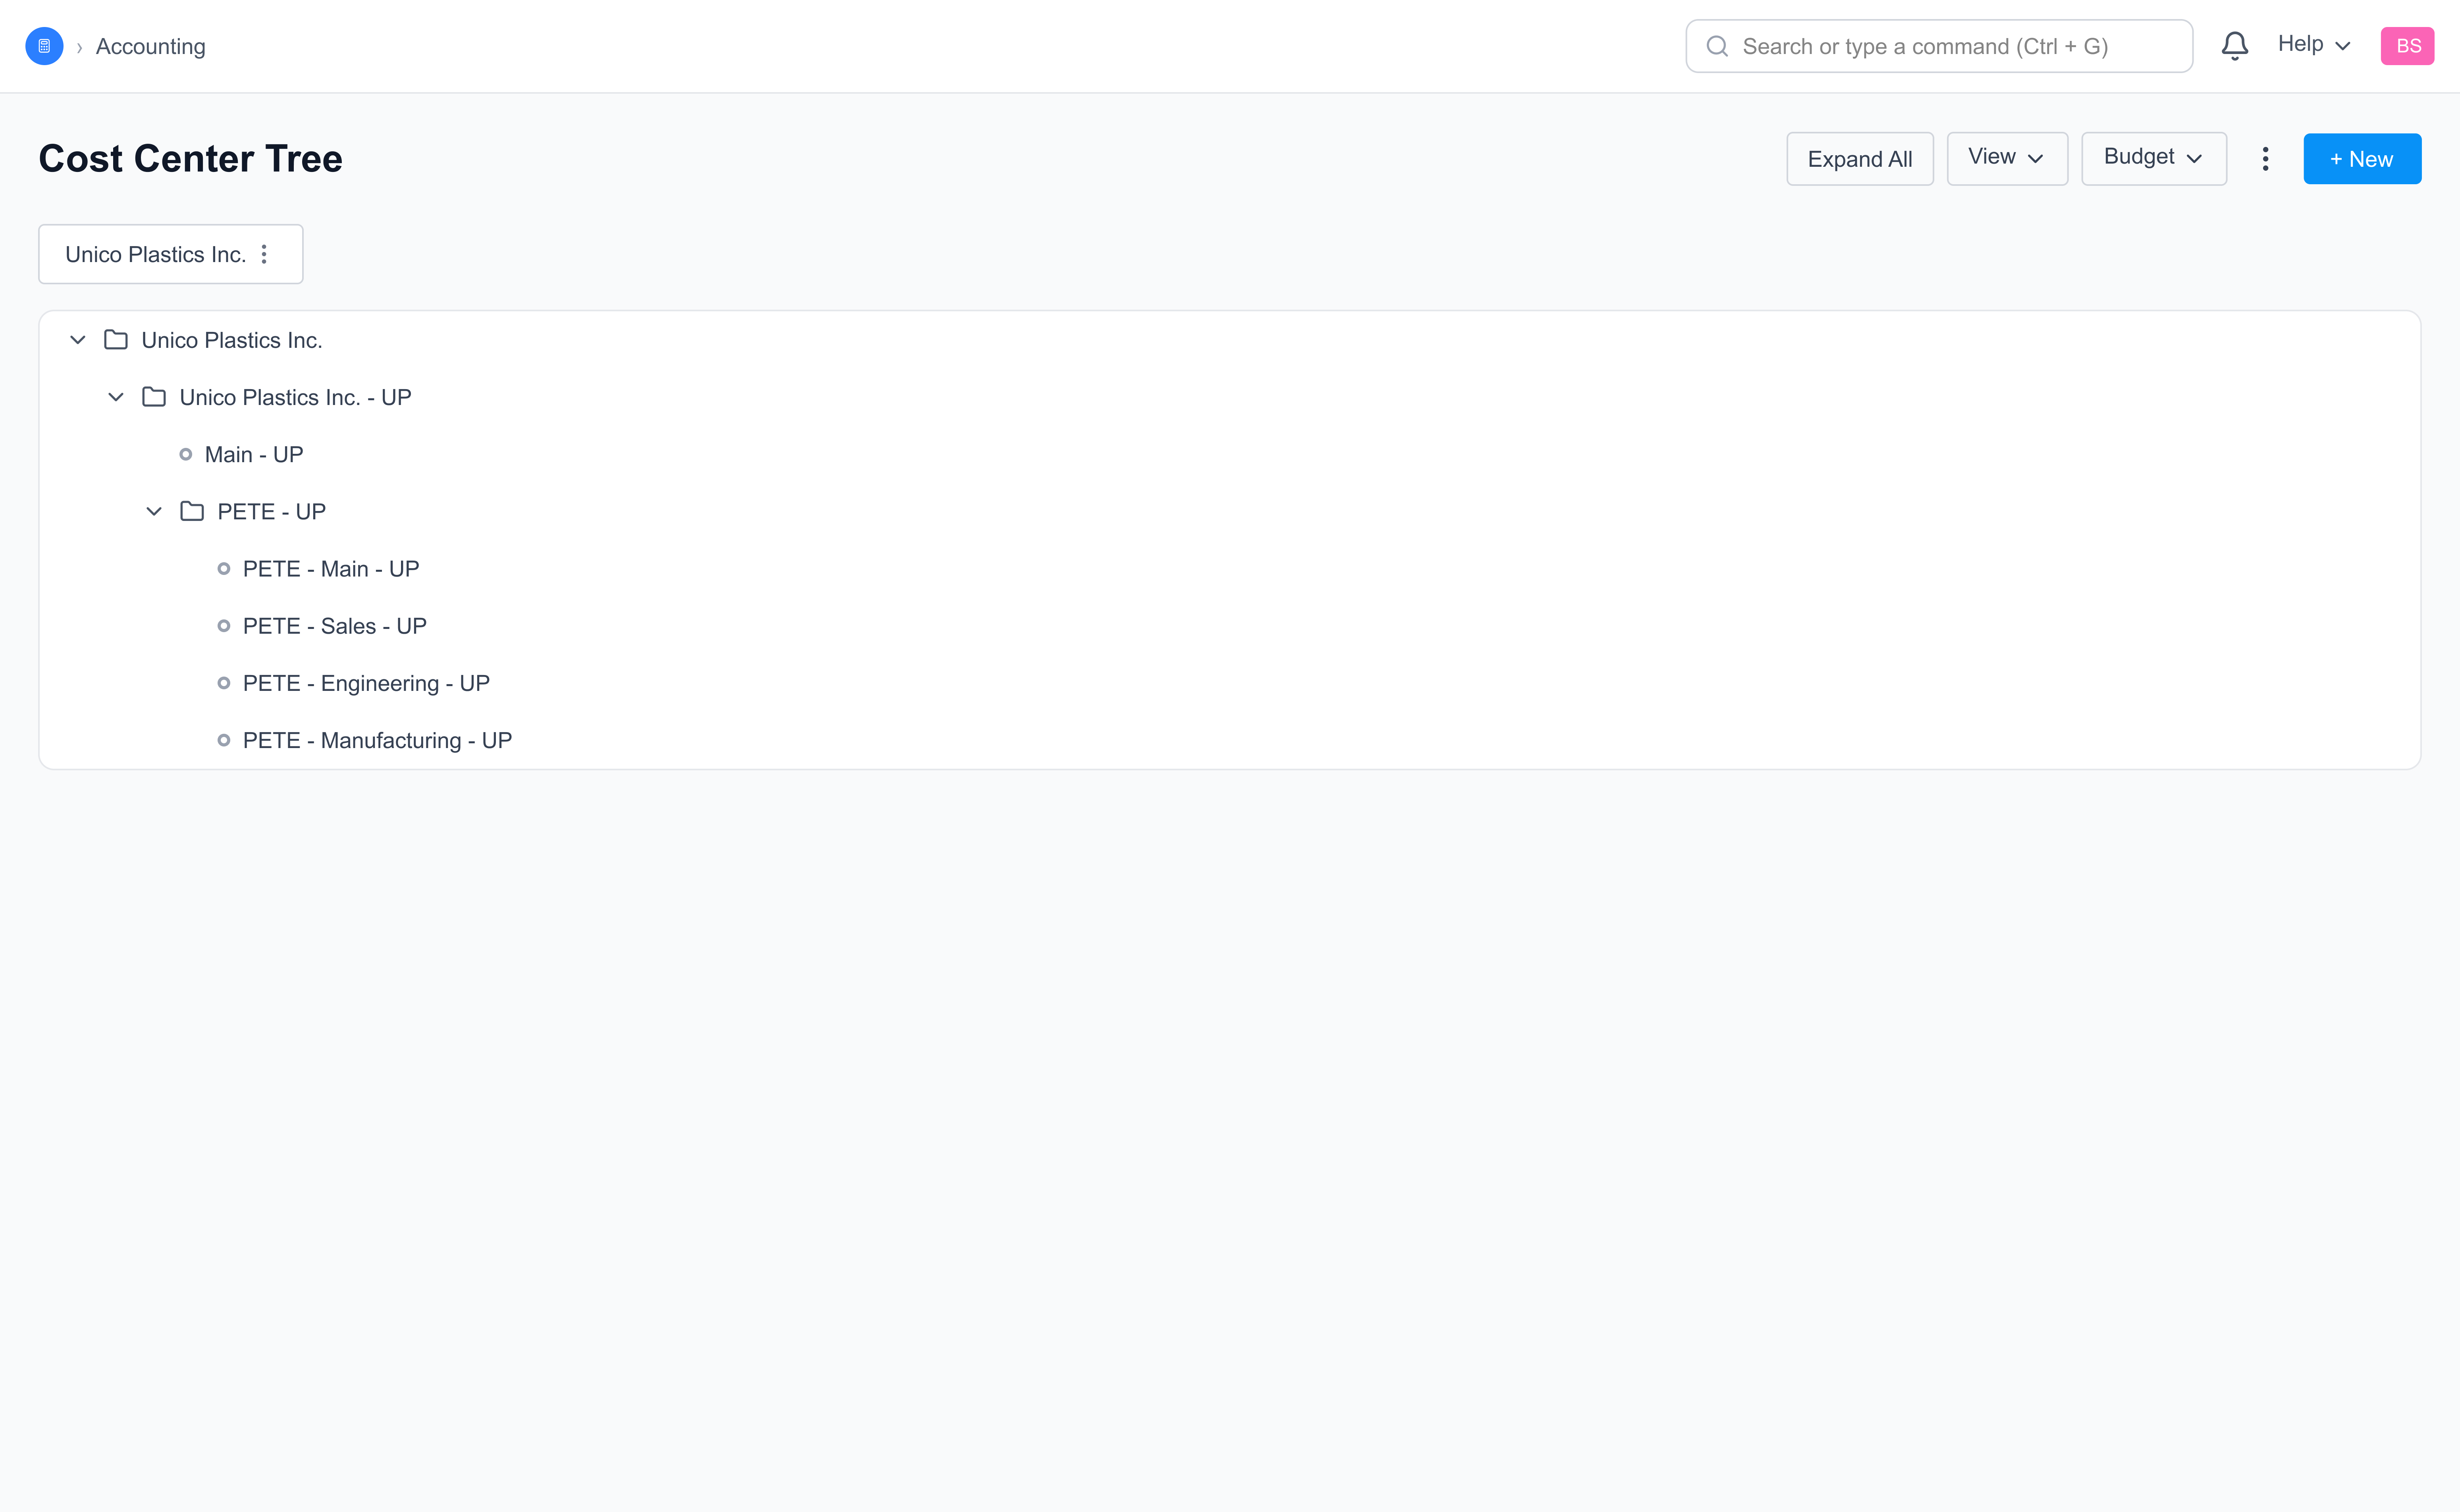The image size is (2460, 1512).
Task: Open the Budget dropdown menu
Action: 2153,158
